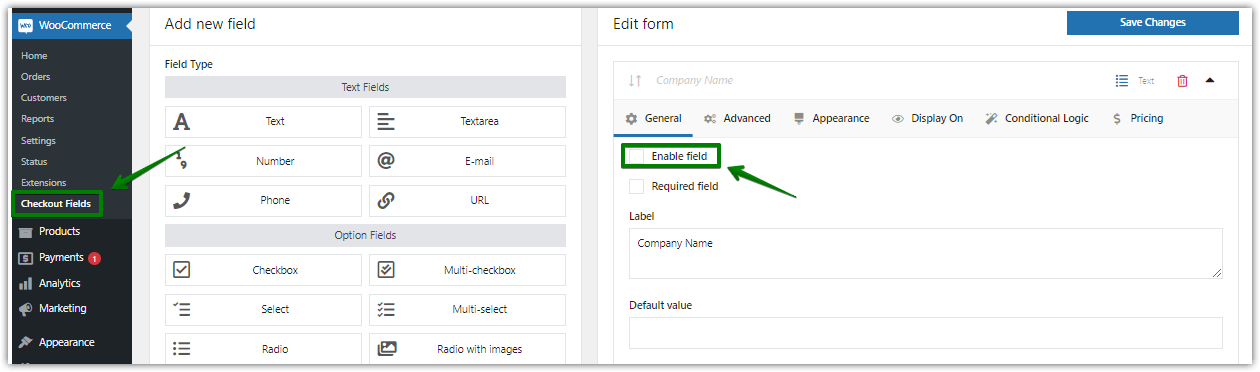
Task: Switch to the Advanced tab
Action: (x=737, y=118)
